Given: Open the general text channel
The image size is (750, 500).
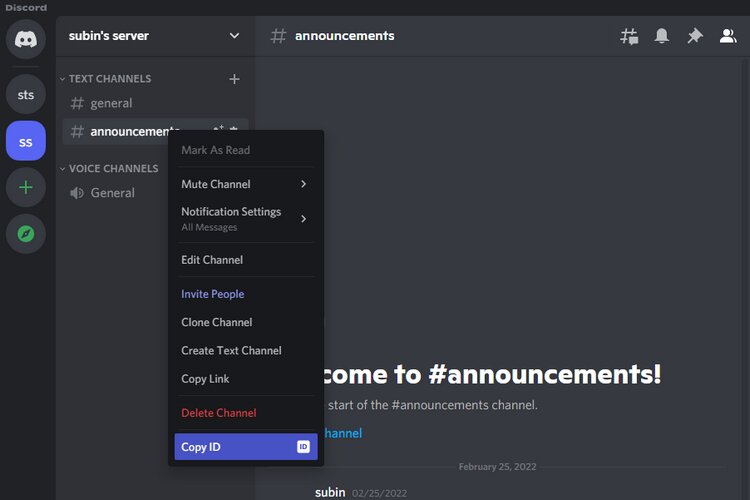Looking at the screenshot, I should (x=155, y=103).
